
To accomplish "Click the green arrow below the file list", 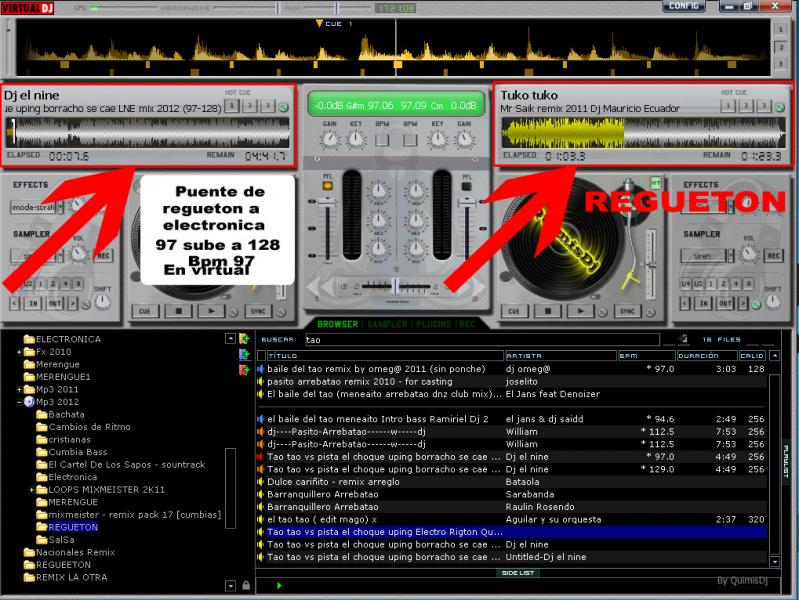I will (x=279, y=585).
